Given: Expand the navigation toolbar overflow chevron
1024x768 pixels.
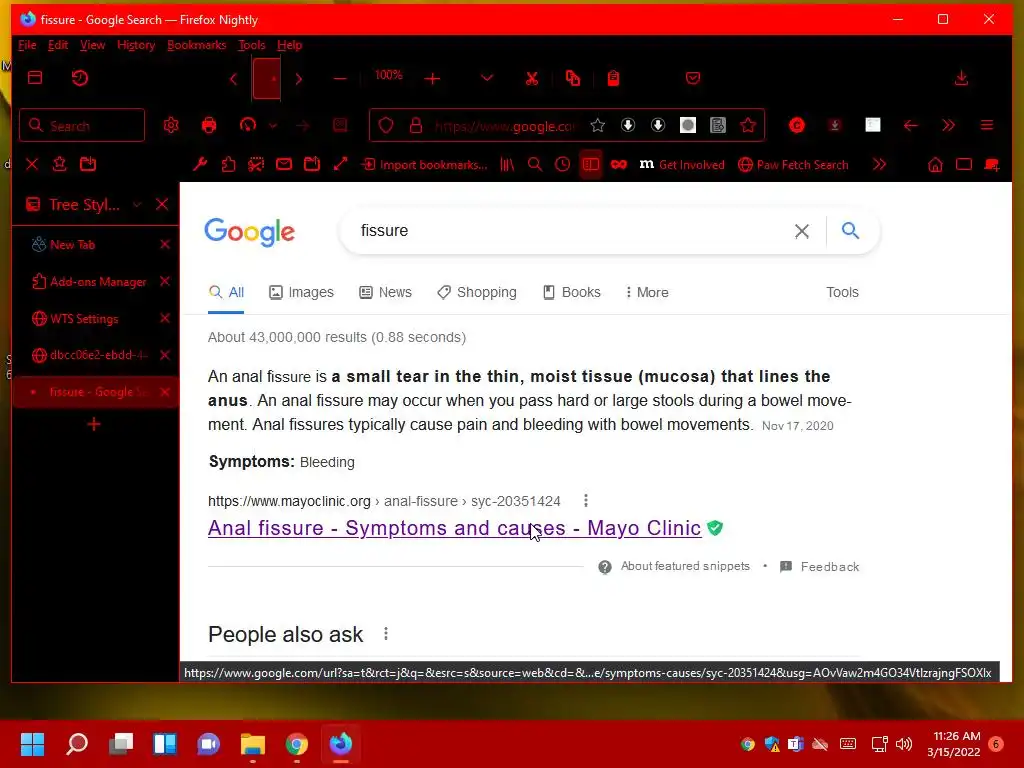Looking at the screenshot, I should (x=948, y=125).
